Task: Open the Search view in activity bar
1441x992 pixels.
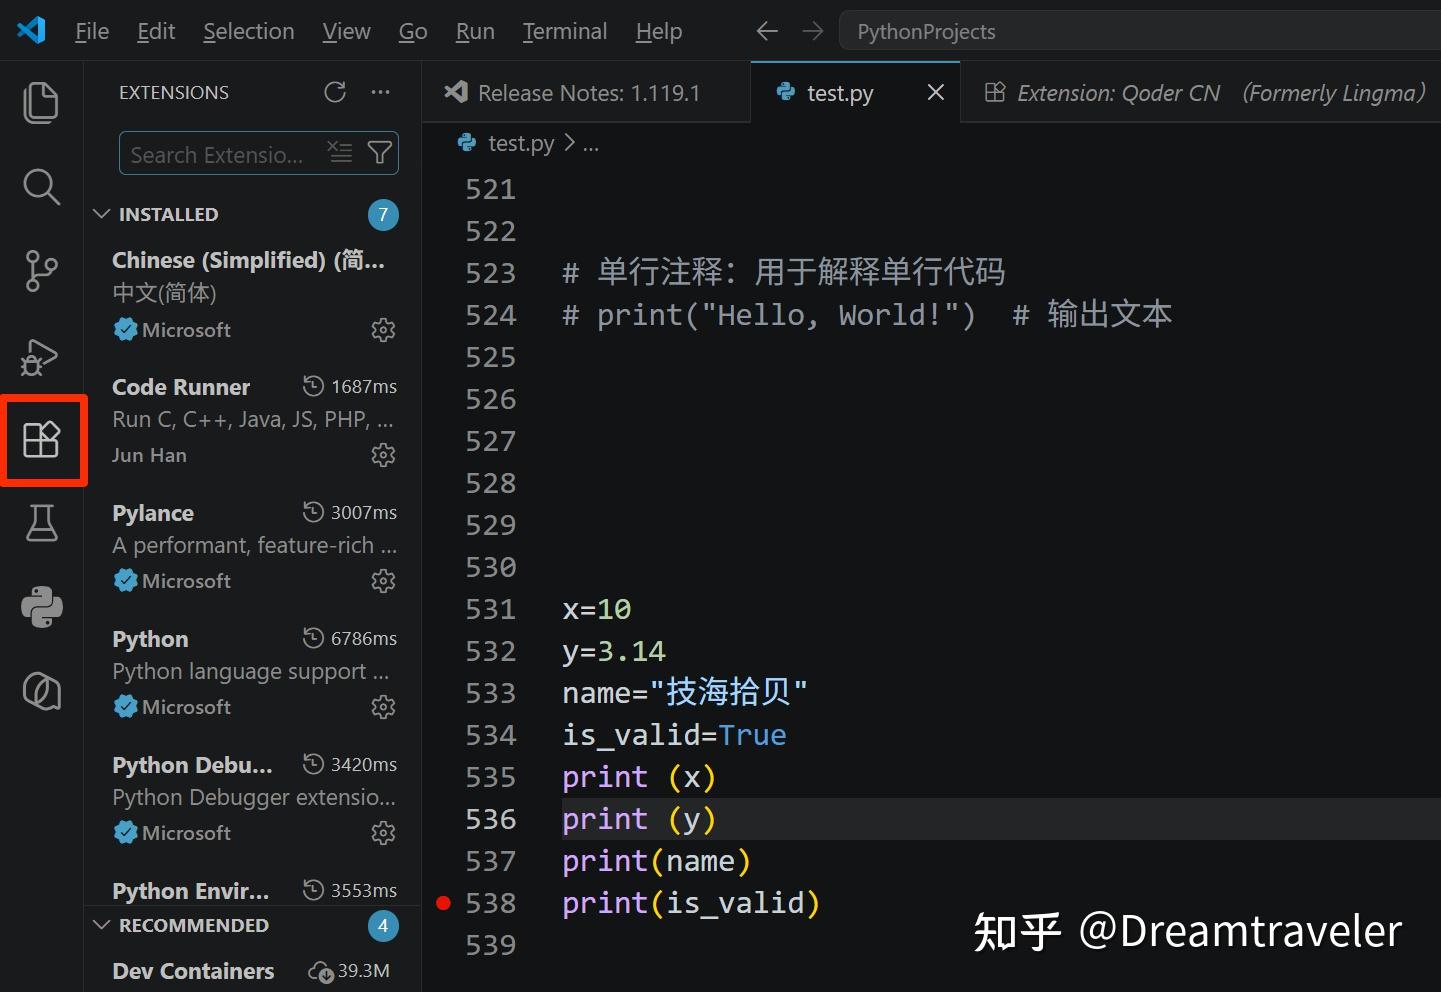Action: [41, 186]
